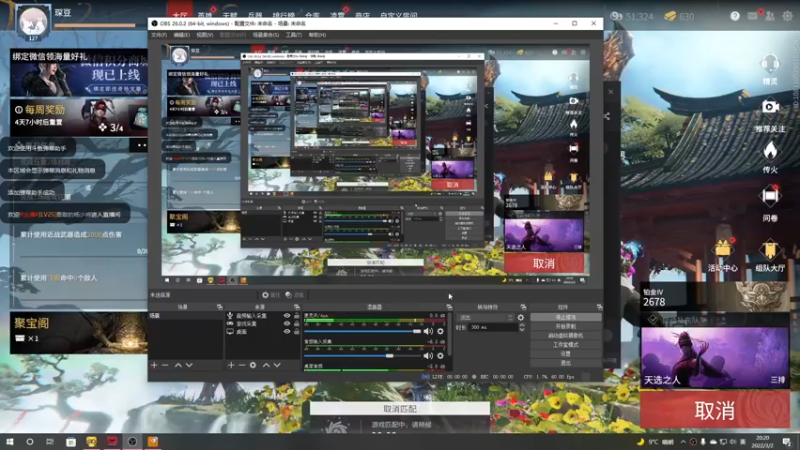Screen dimensions: 800x450
Task: Add a new source with the sources plus icon
Action: [231, 365]
